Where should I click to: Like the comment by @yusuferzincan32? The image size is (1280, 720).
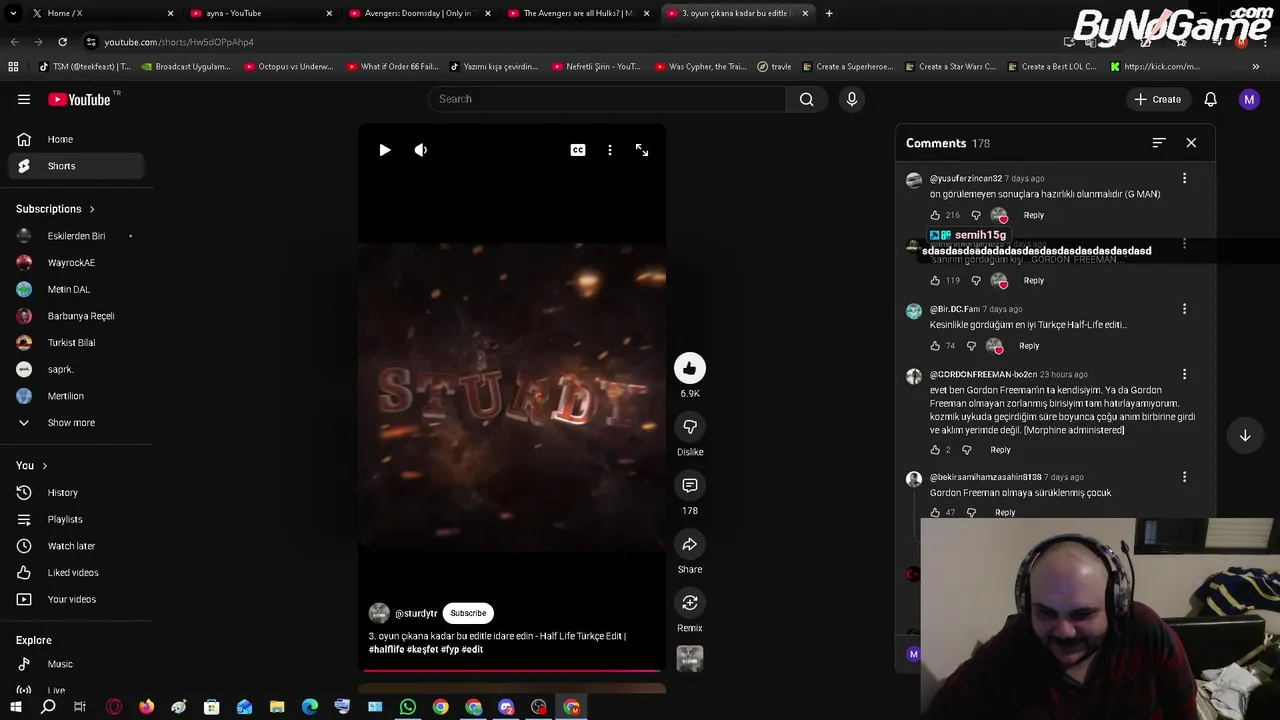[935, 215]
